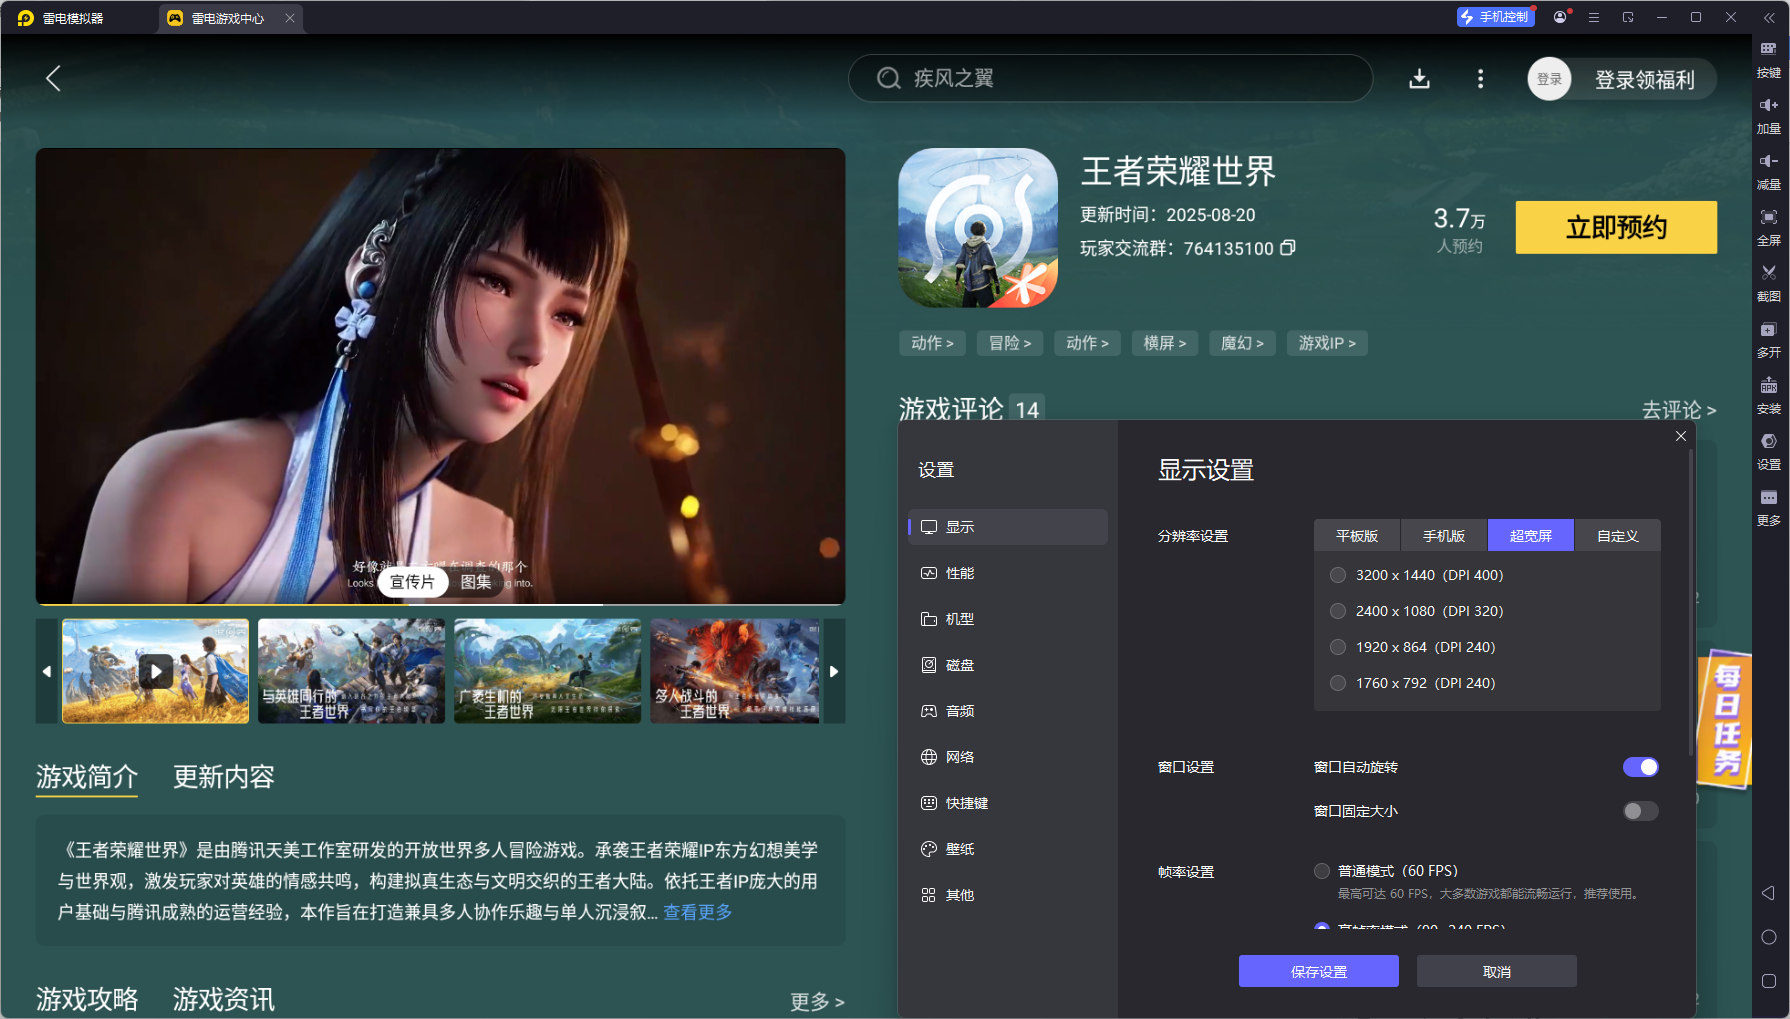Open the 机型 settings section

(x=1008, y=619)
